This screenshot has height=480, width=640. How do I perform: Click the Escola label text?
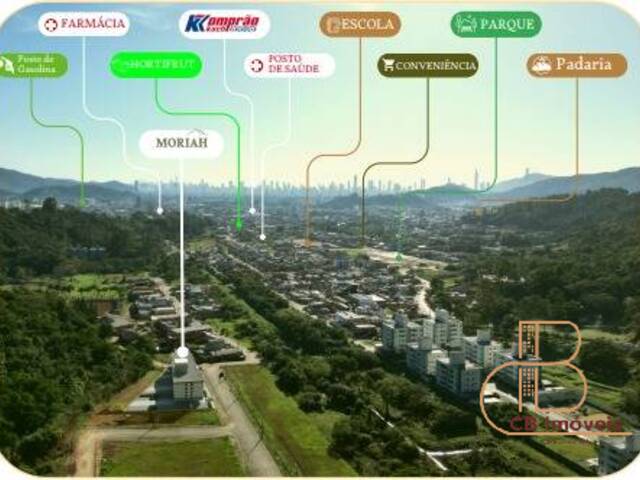click(x=368, y=25)
